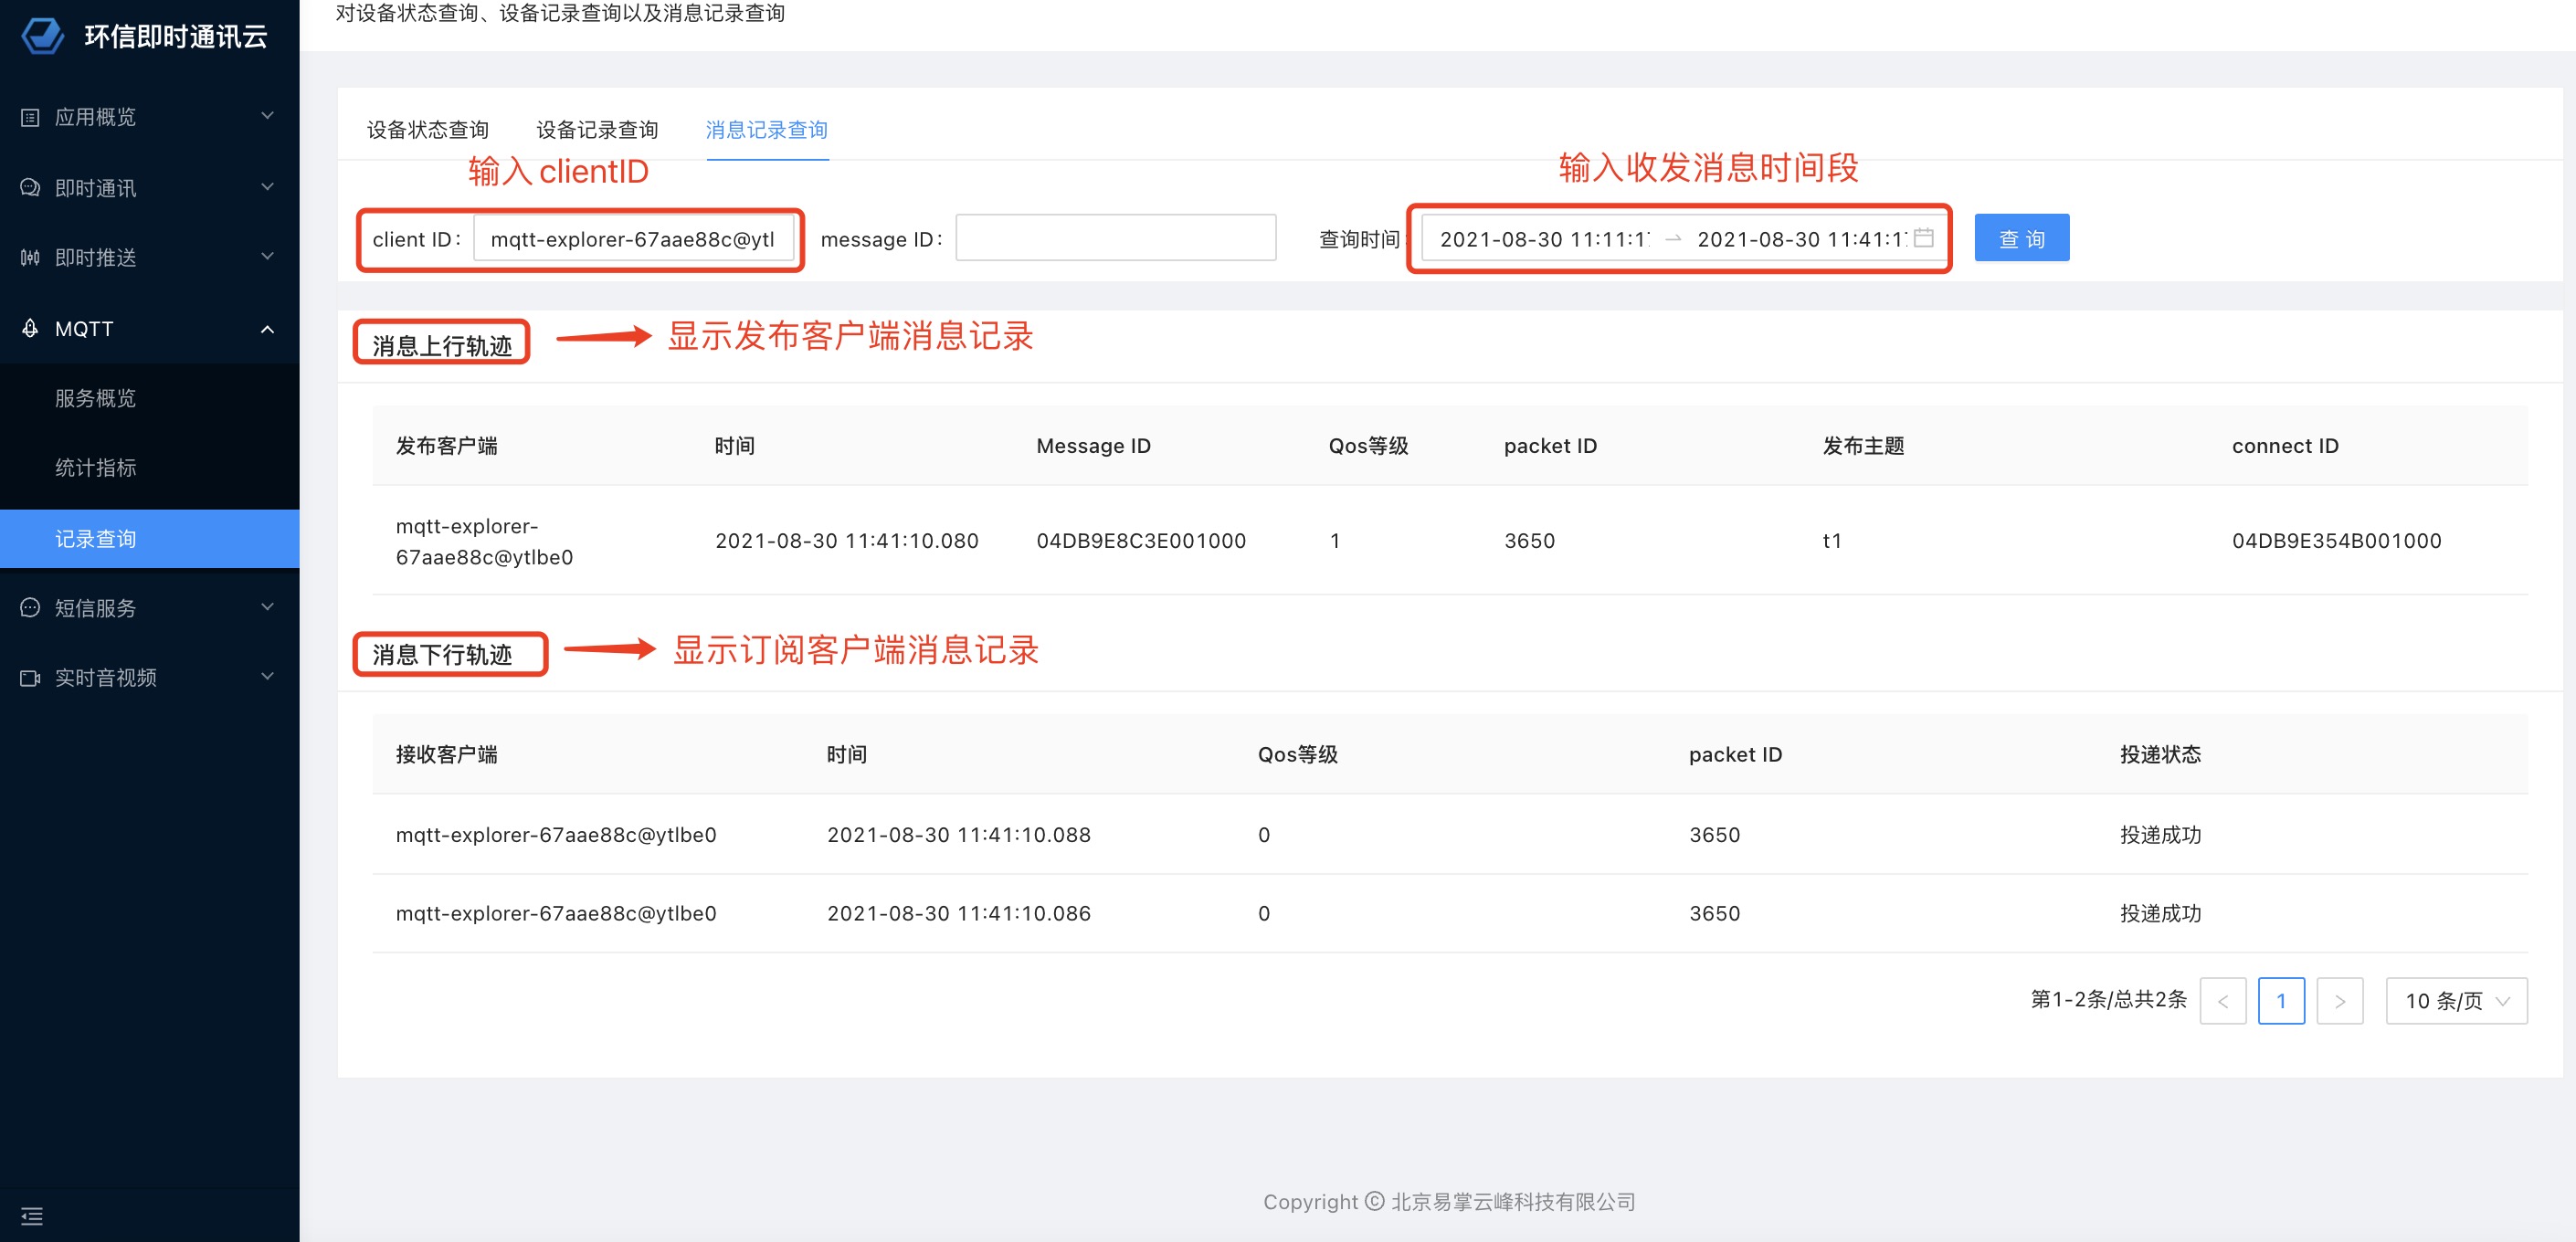2576x1242 pixels.
Task: Click the 即时通讯 chat bubble icon
Action: click(30, 188)
